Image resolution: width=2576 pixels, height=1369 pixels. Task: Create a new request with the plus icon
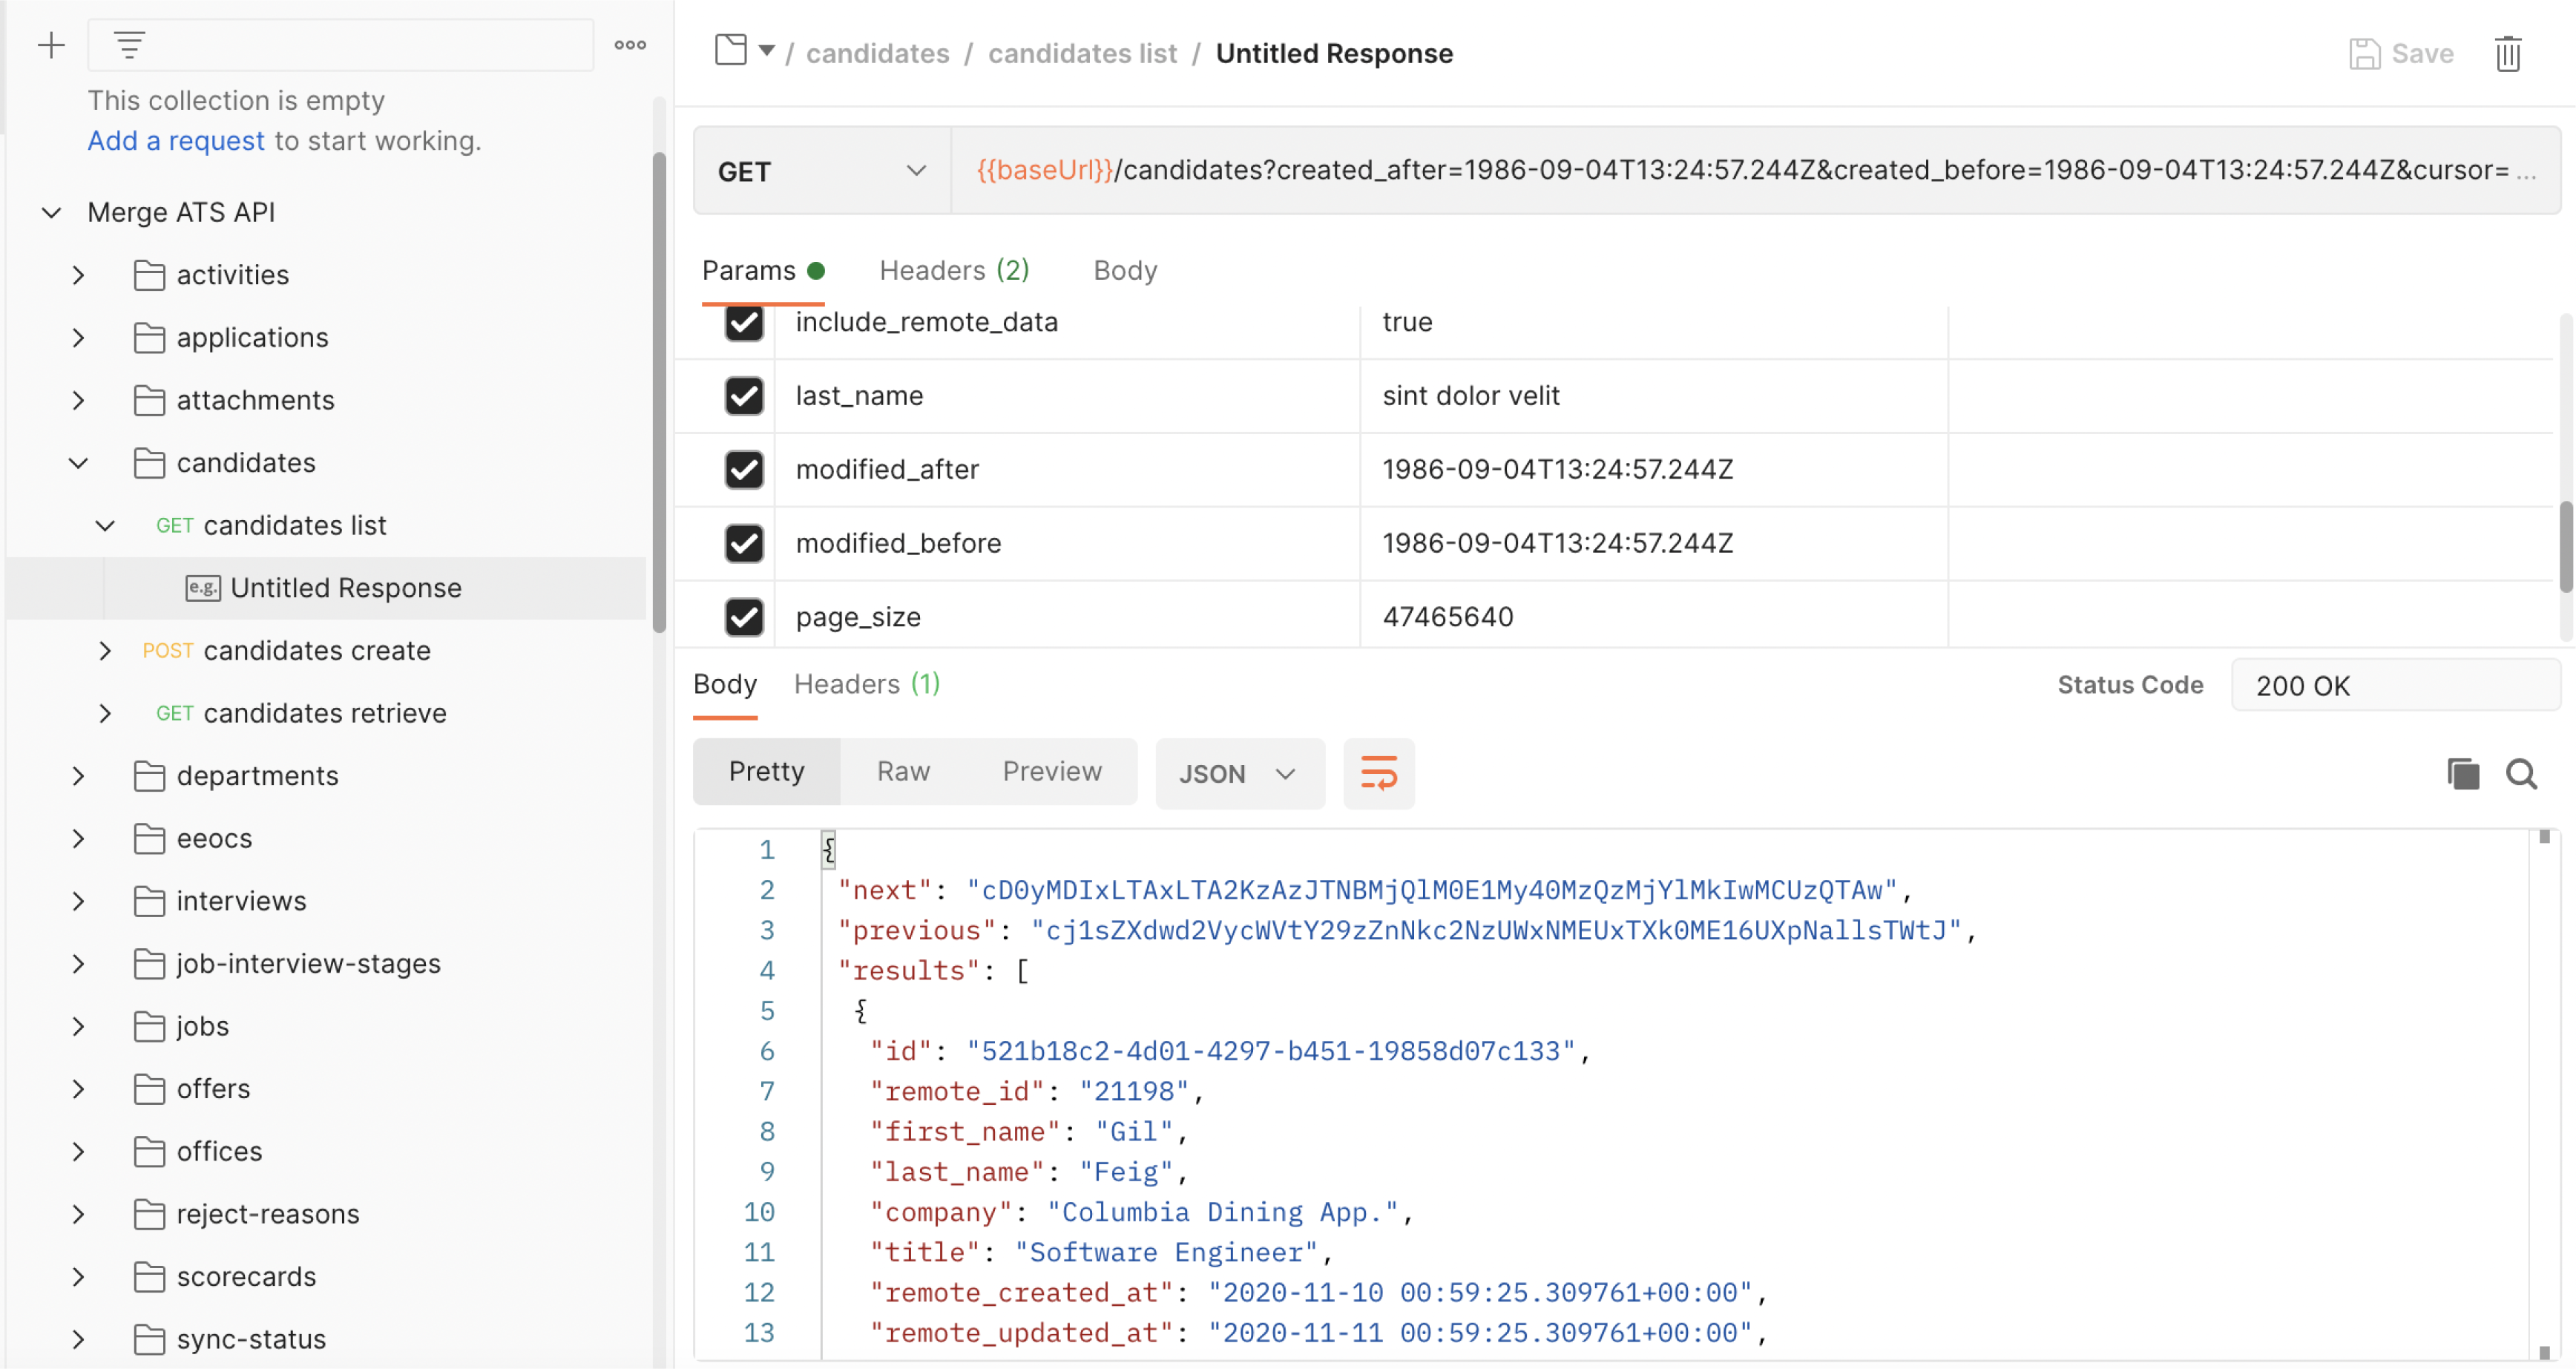click(x=50, y=44)
